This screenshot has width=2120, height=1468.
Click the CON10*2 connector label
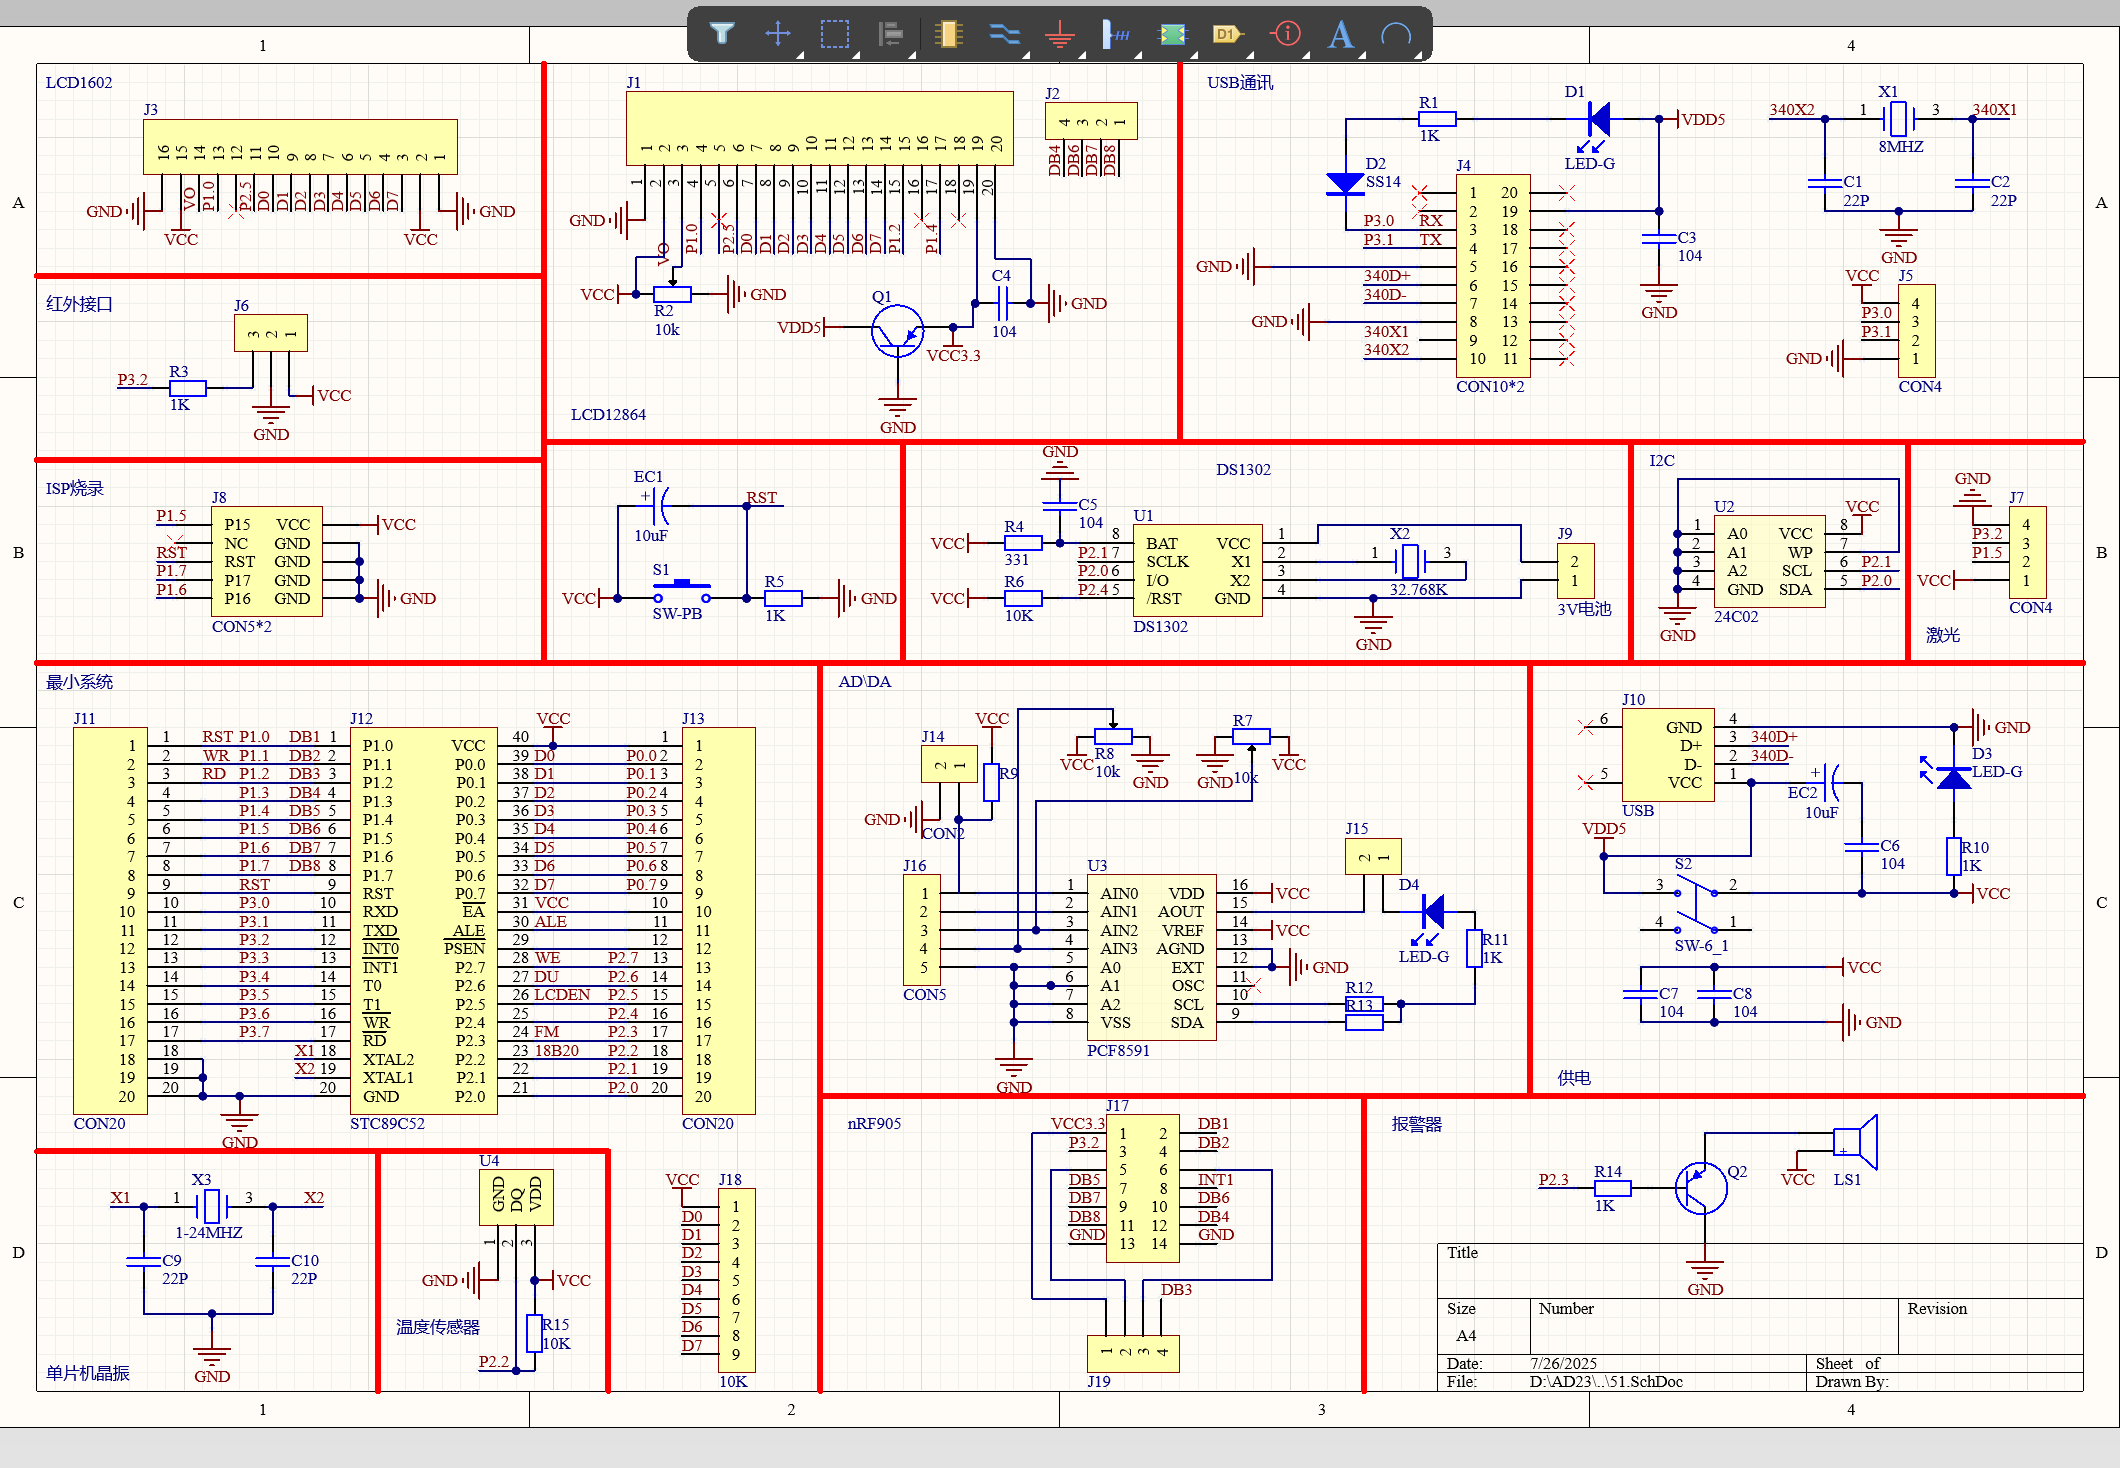[x=1490, y=386]
